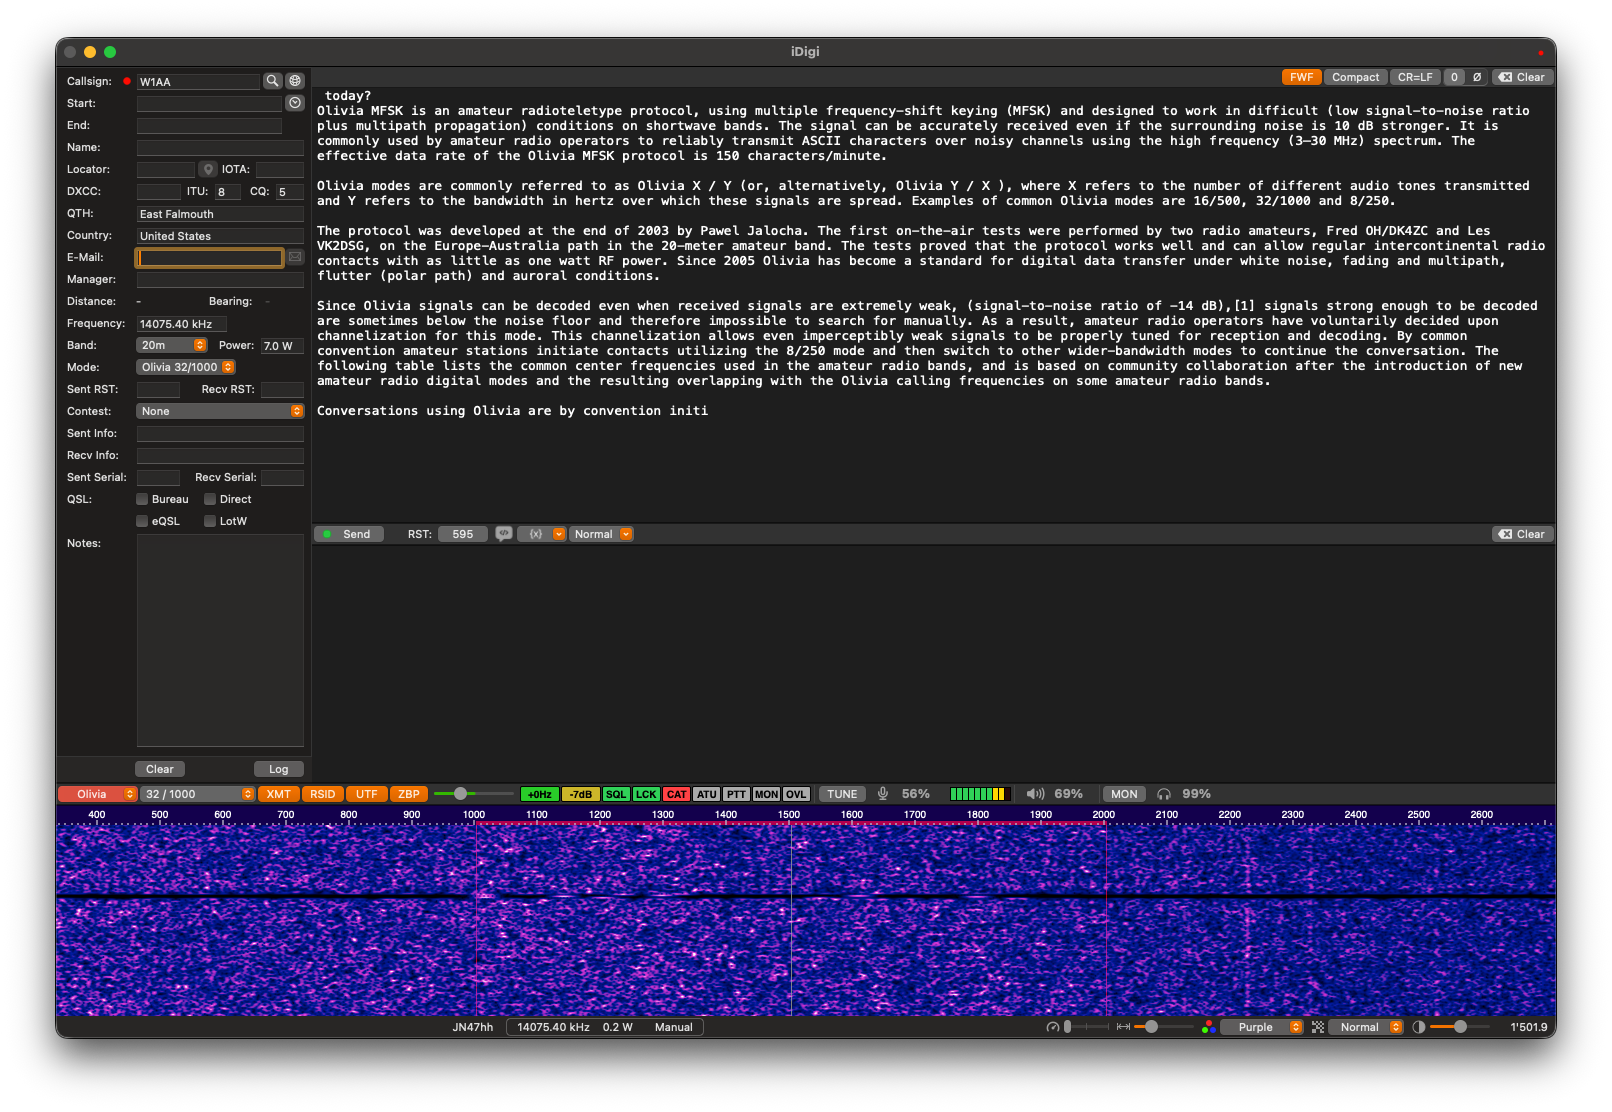Image resolution: width=1612 pixels, height=1112 pixels.
Task: Click the clock icon next to Start
Action: 295,103
